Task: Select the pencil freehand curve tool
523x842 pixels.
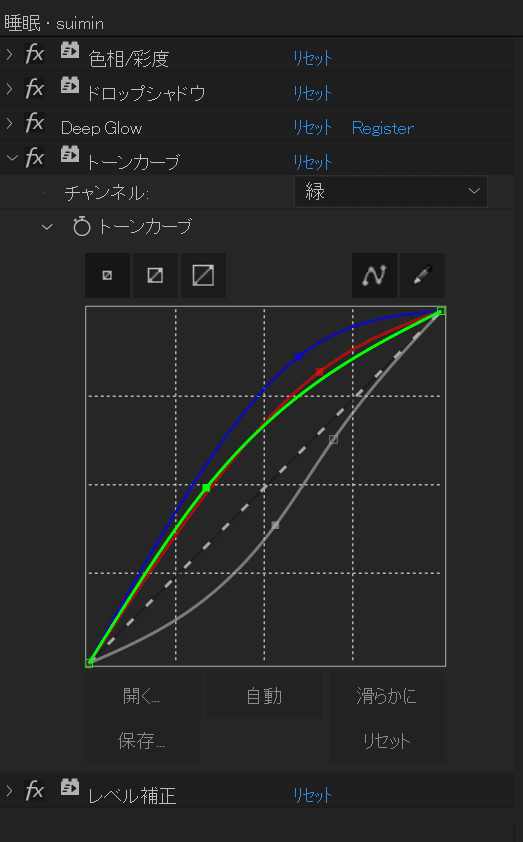Action: (423, 275)
